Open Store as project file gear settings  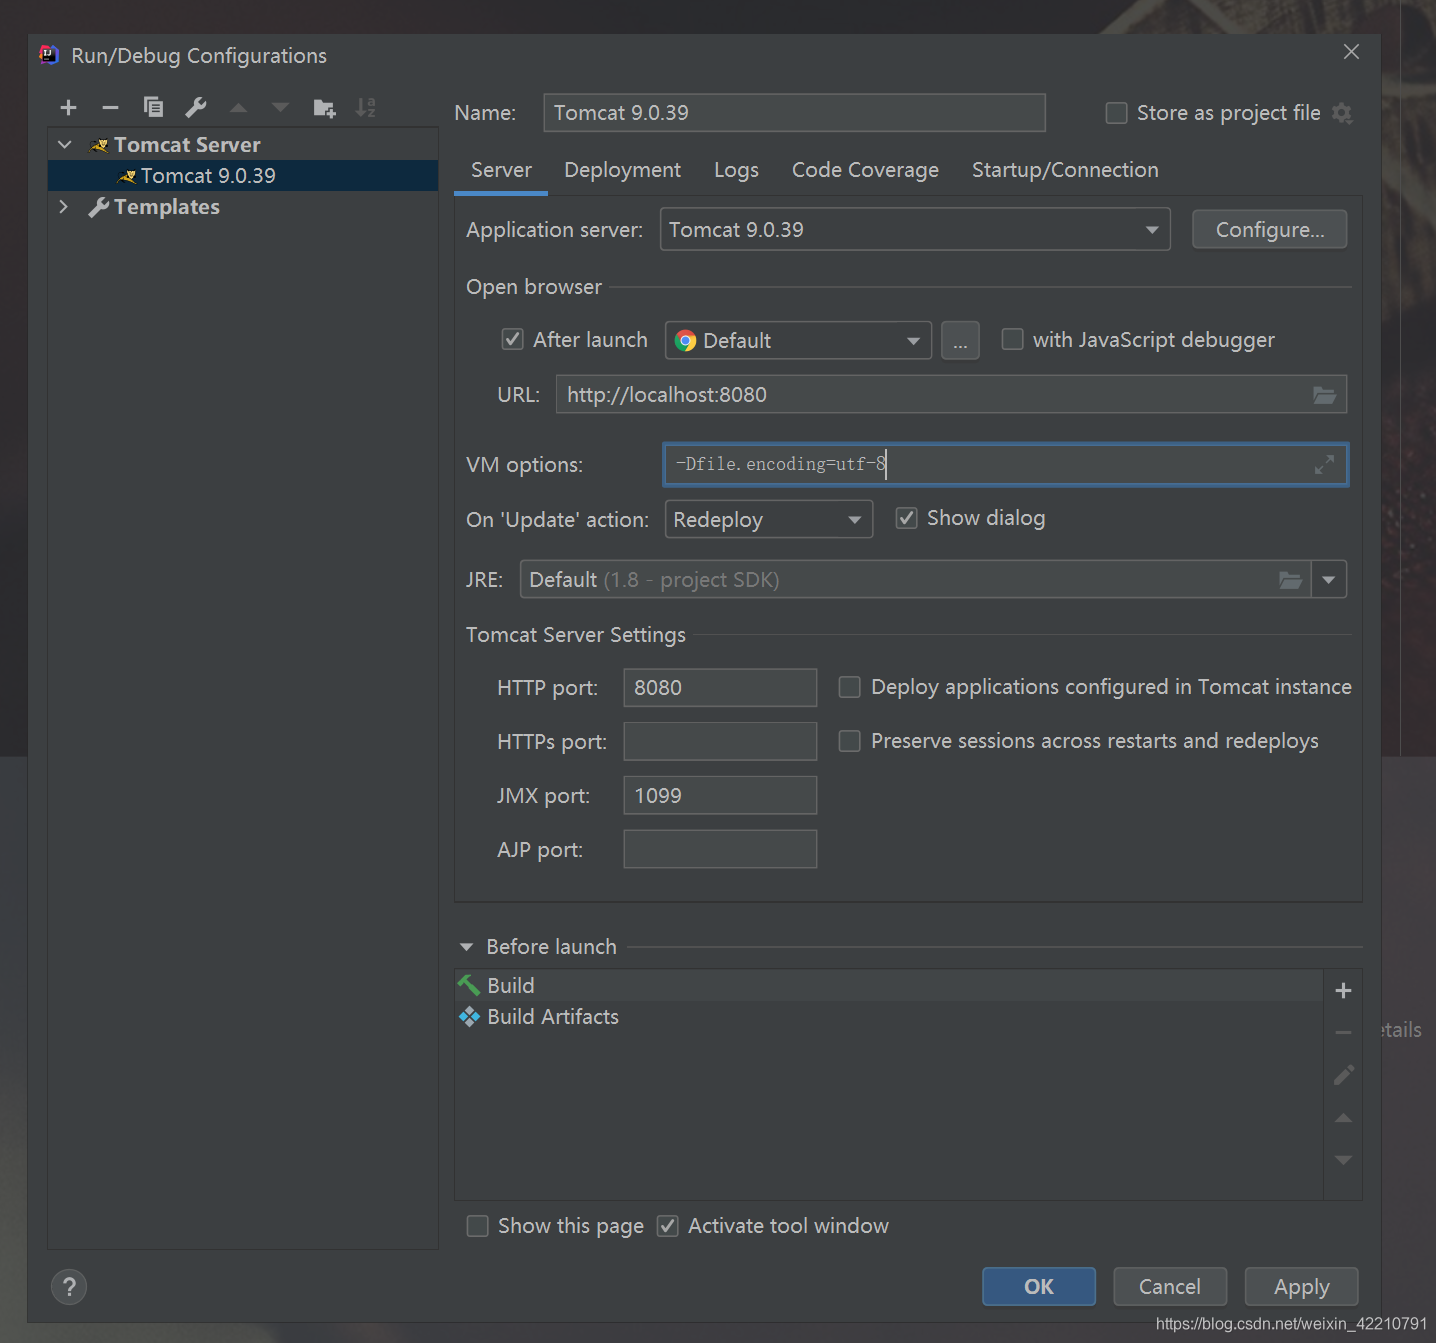pyautogui.click(x=1342, y=113)
